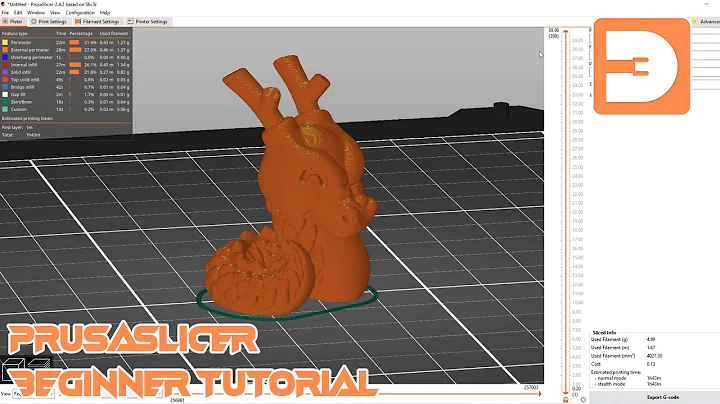Click the normal mode printing time

tap(654, 378)
